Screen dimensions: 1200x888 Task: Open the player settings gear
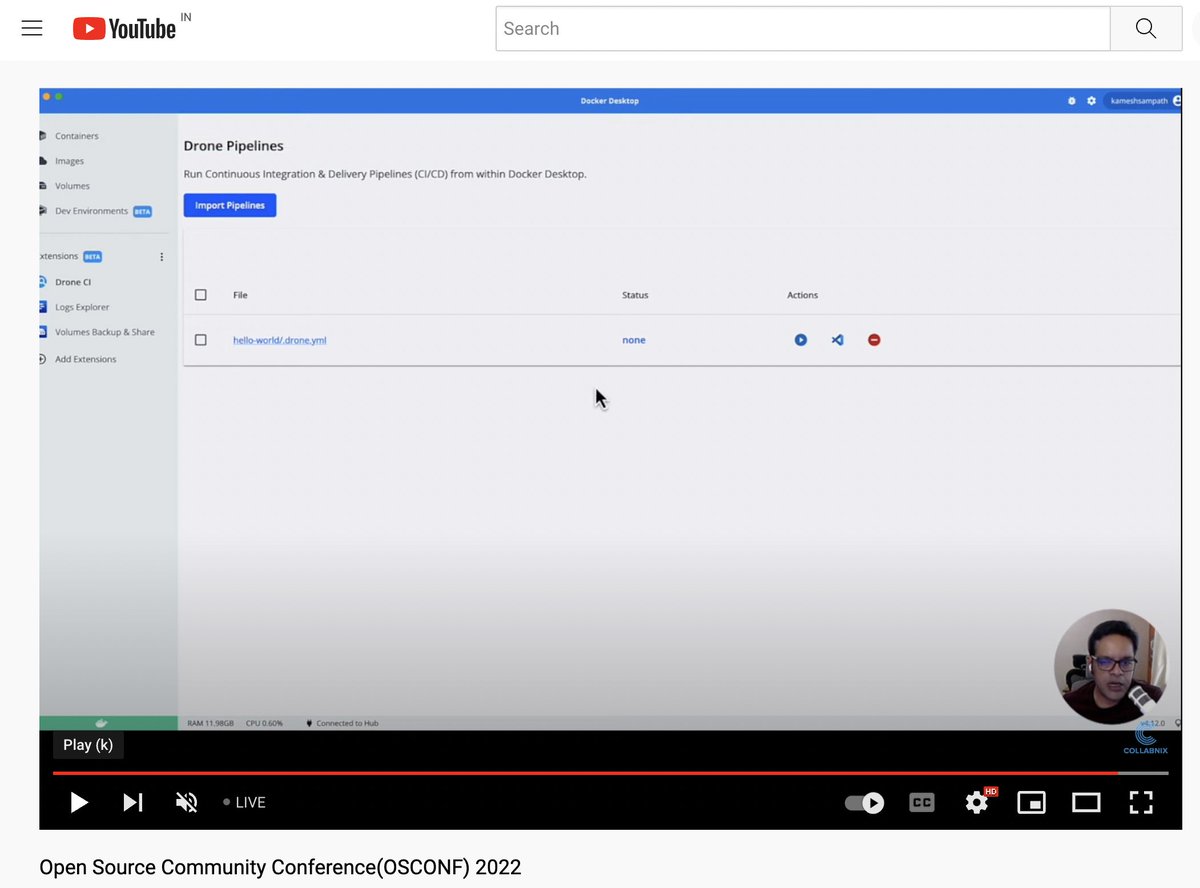[x=977, y=802]
